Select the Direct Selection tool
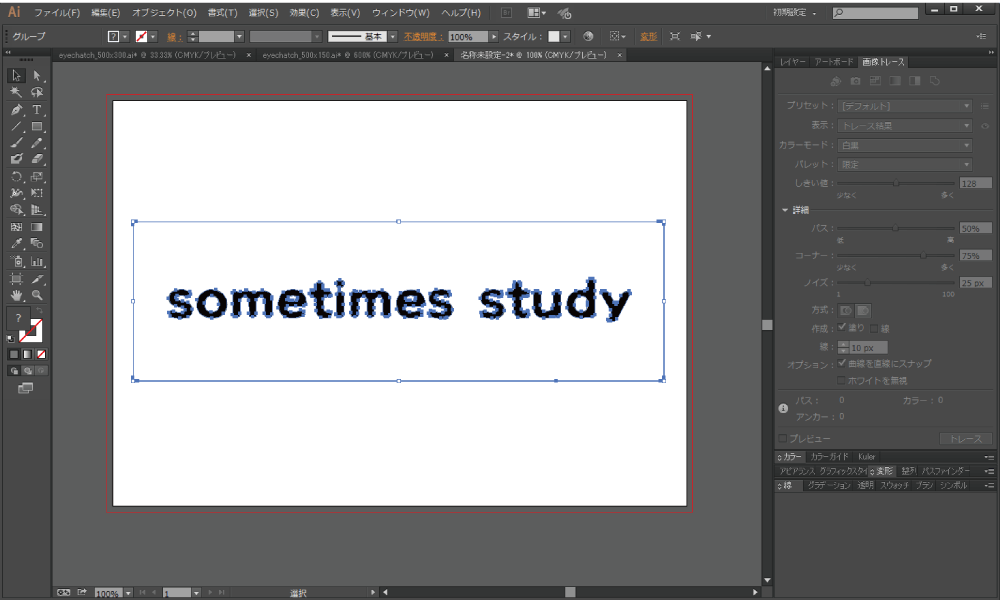The width and height of the screenshot is (1000, 600). click(x=37, y=75)
